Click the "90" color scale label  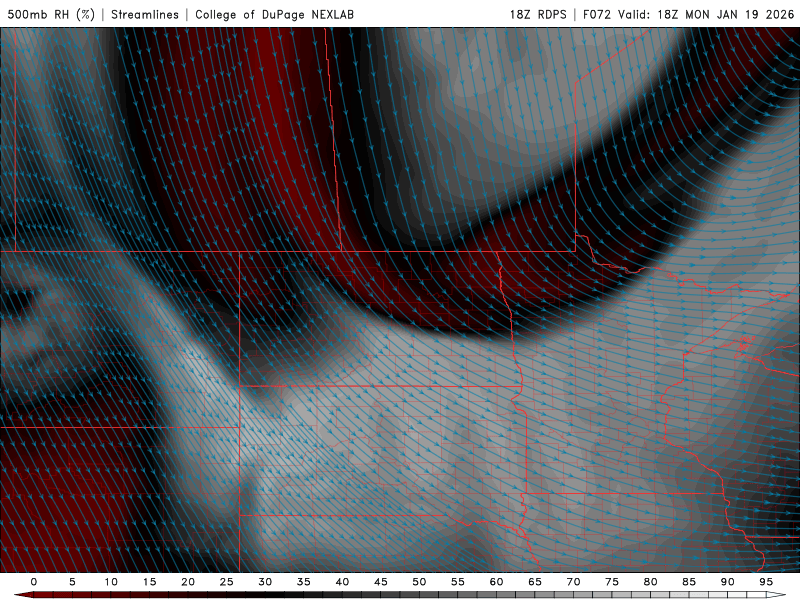click(x=727, y=582)
